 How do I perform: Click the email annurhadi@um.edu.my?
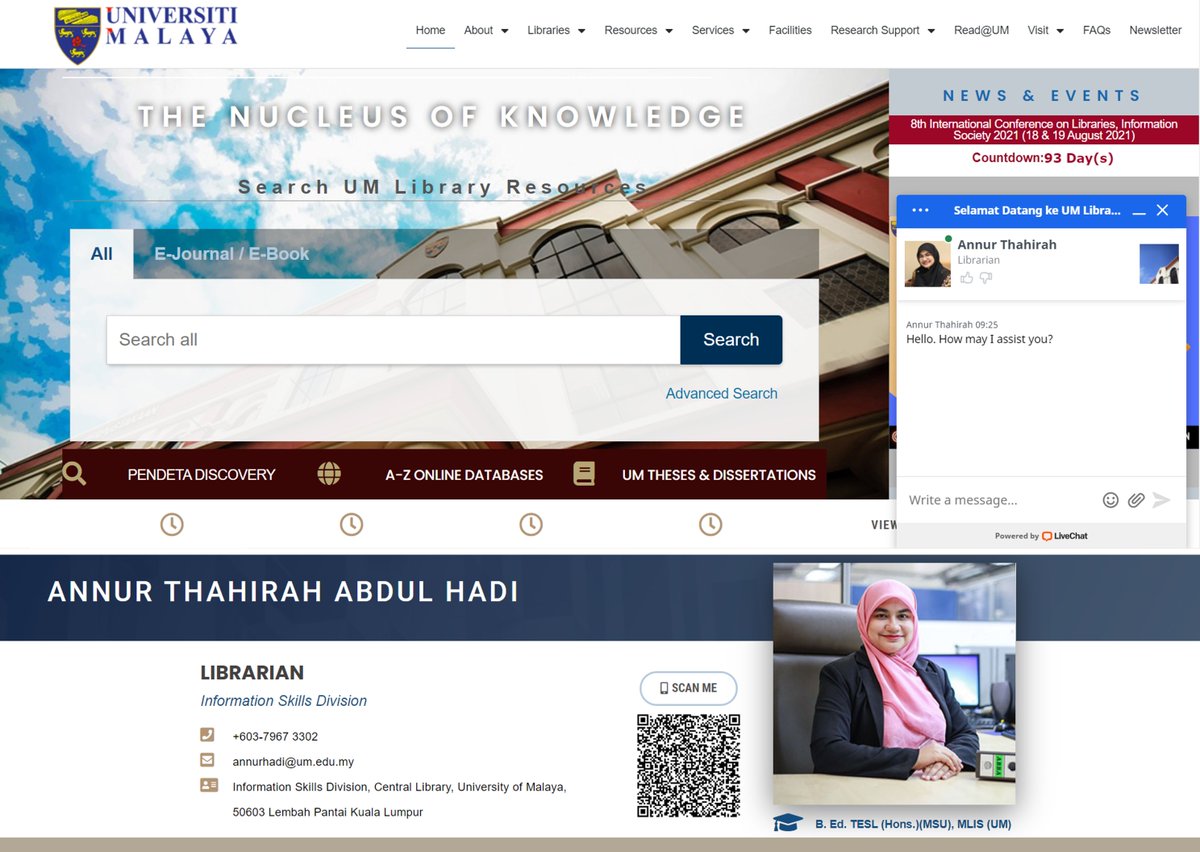[x=293, y=761]
